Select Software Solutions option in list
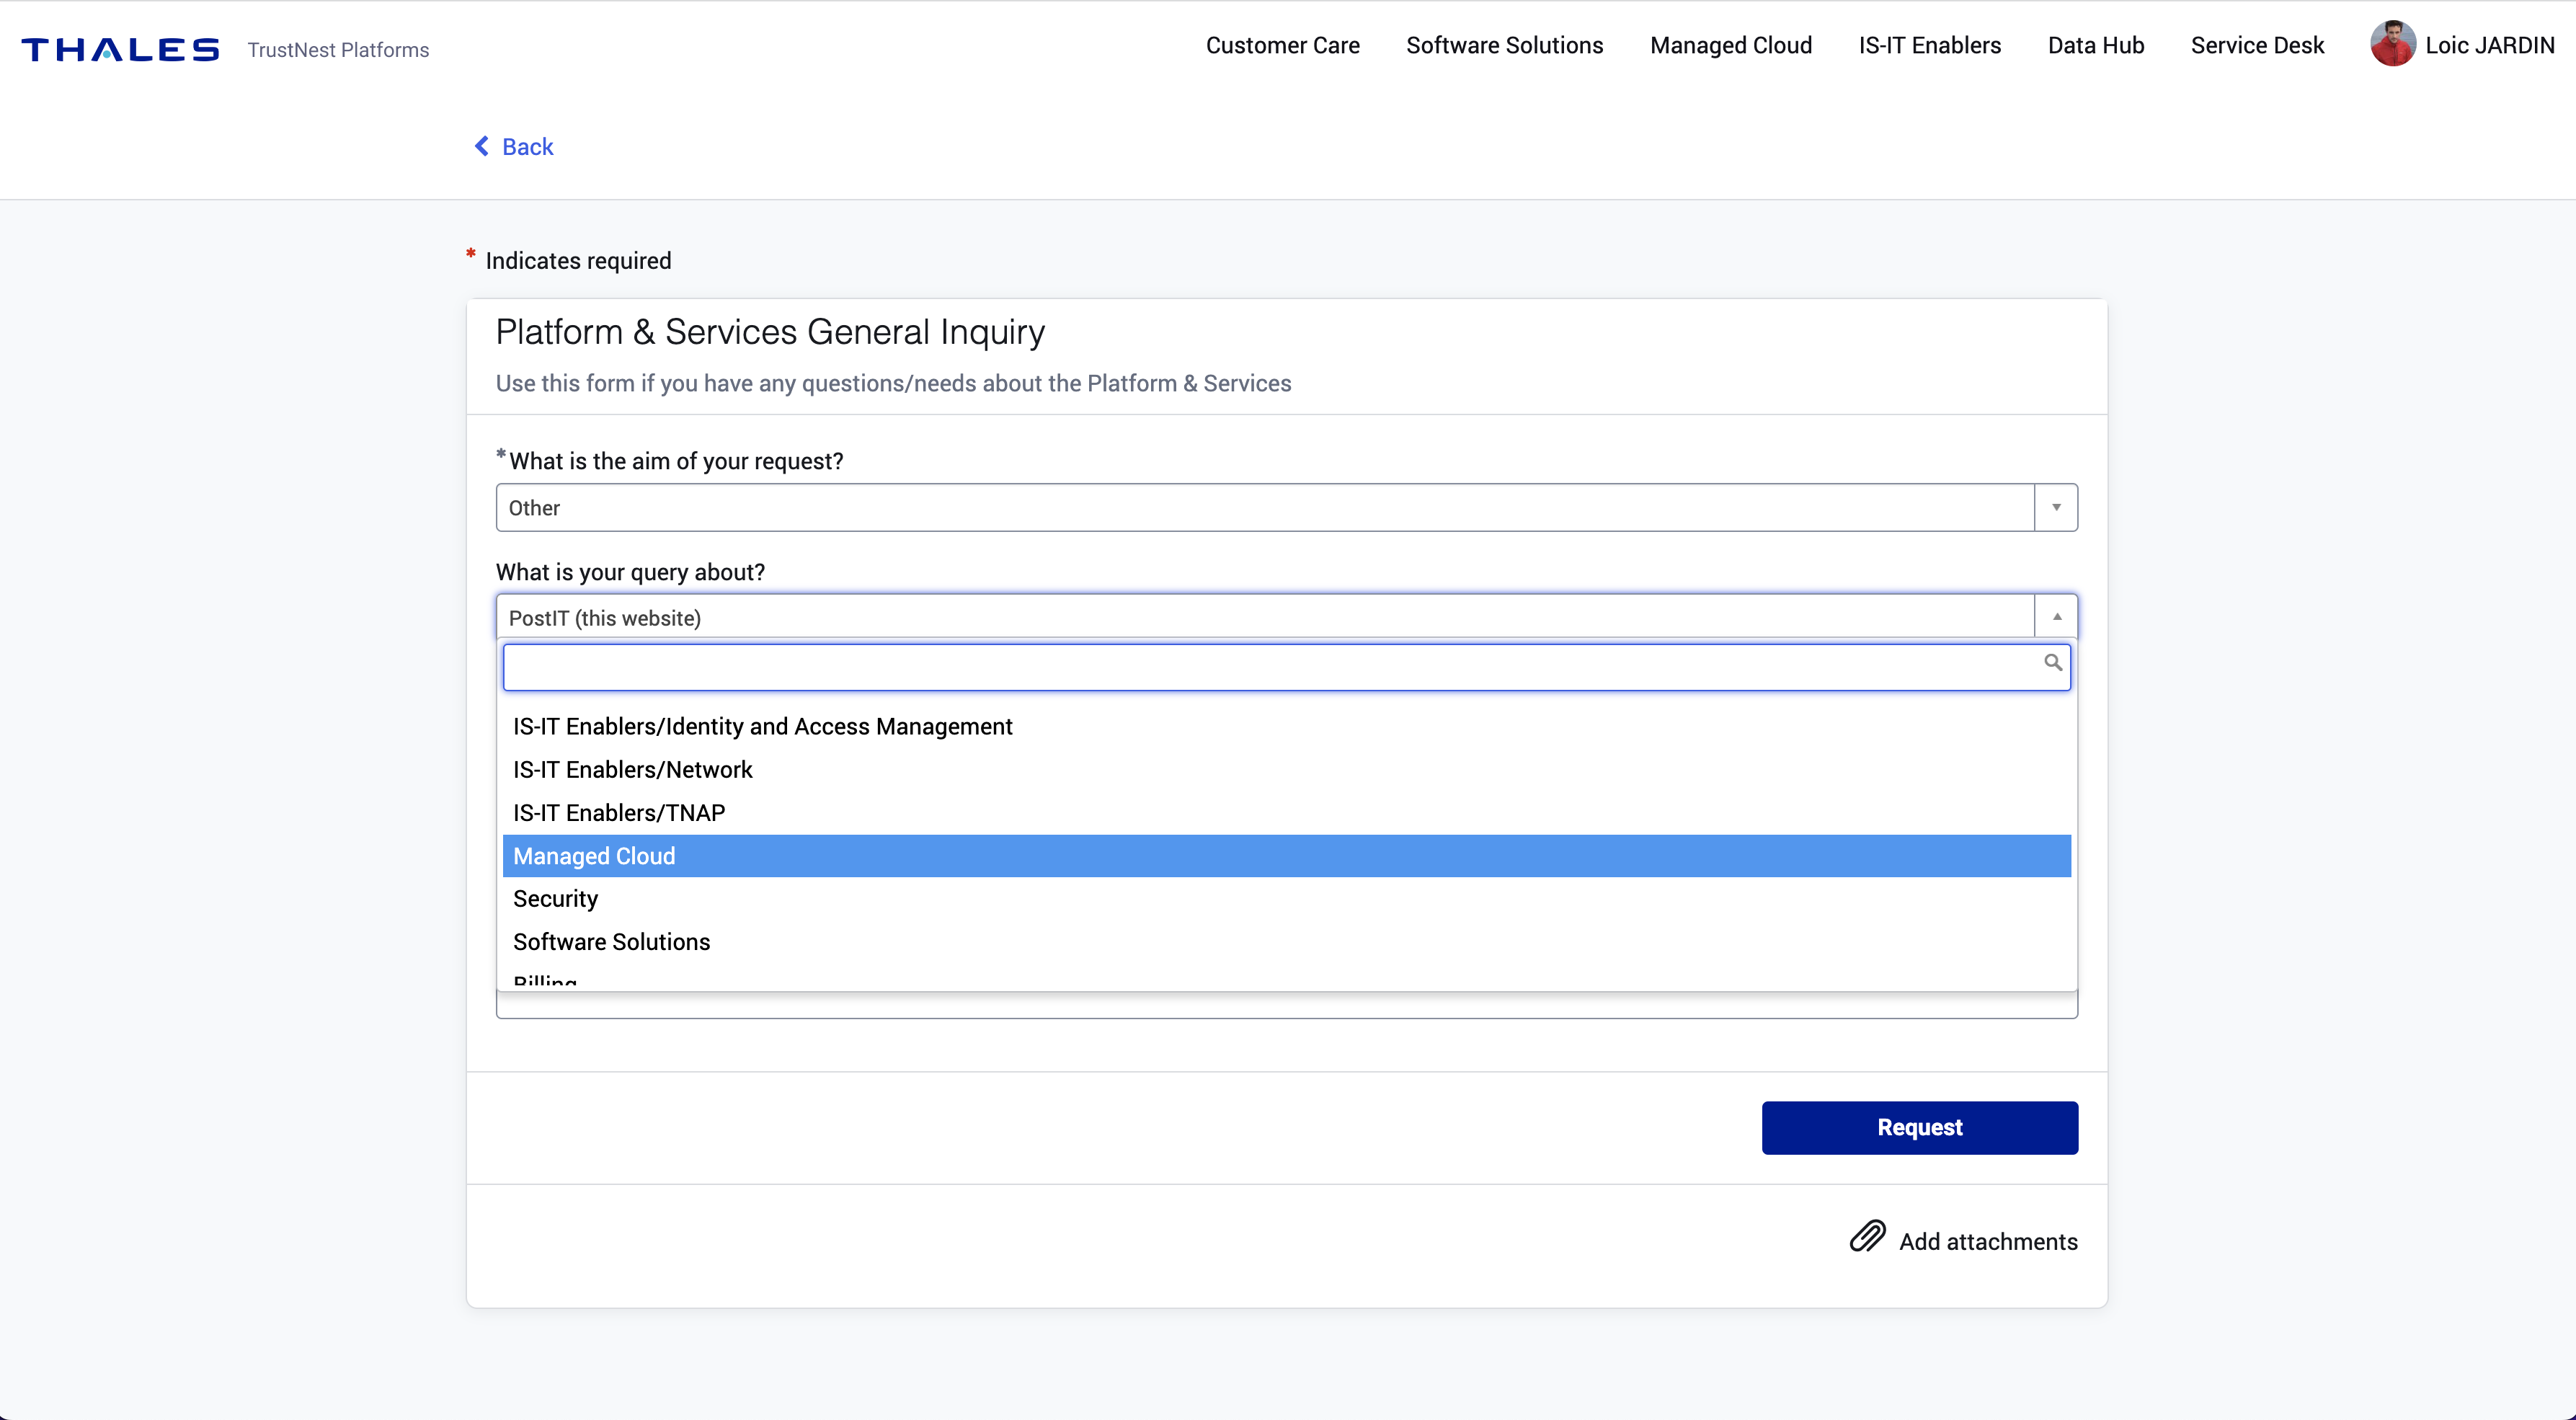Image resolution: width=2576 pixels, height=1420 pixels. (1286, 942)
